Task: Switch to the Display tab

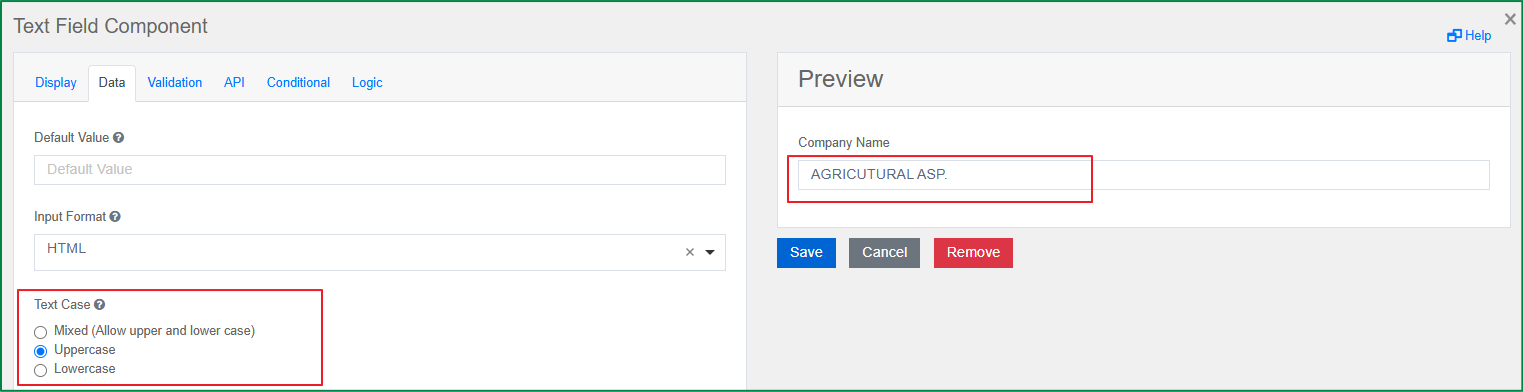Action: click(56, 83)
